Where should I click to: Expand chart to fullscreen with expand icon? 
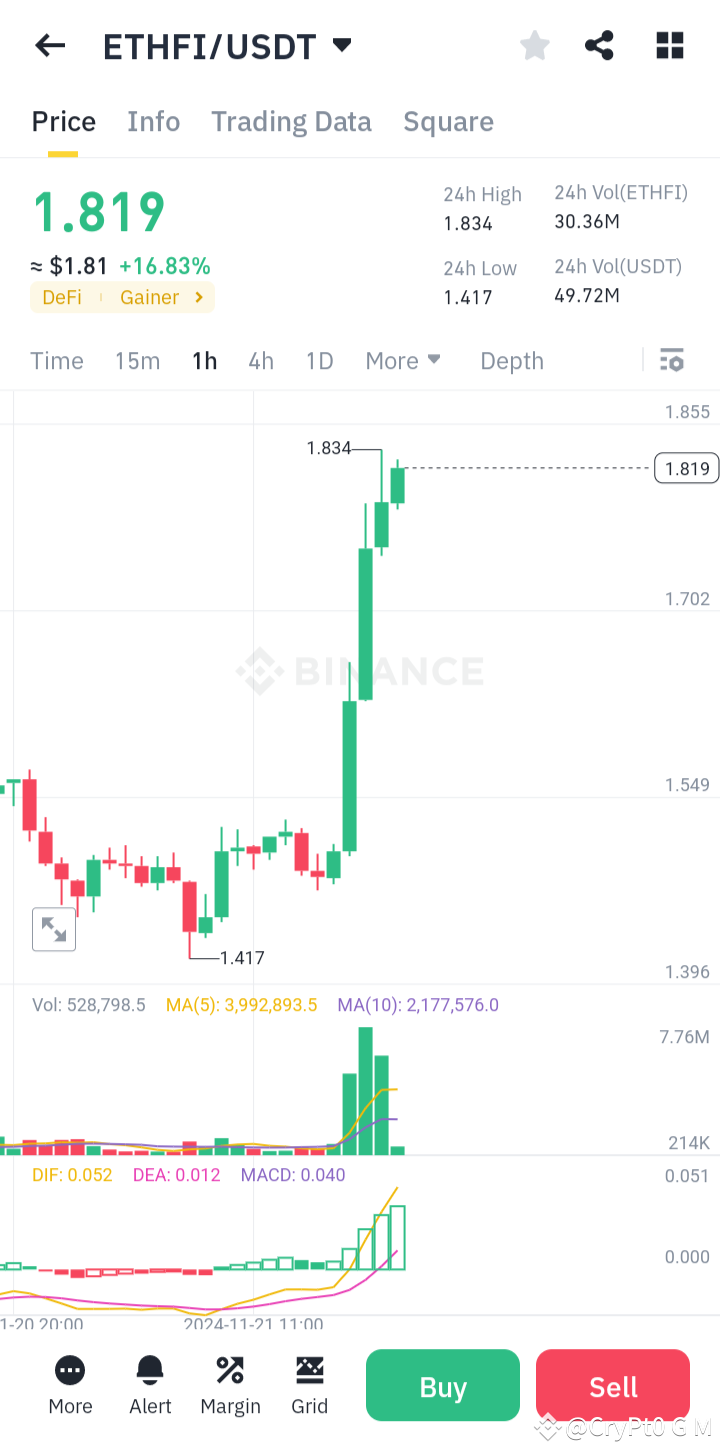click(53, 928)
